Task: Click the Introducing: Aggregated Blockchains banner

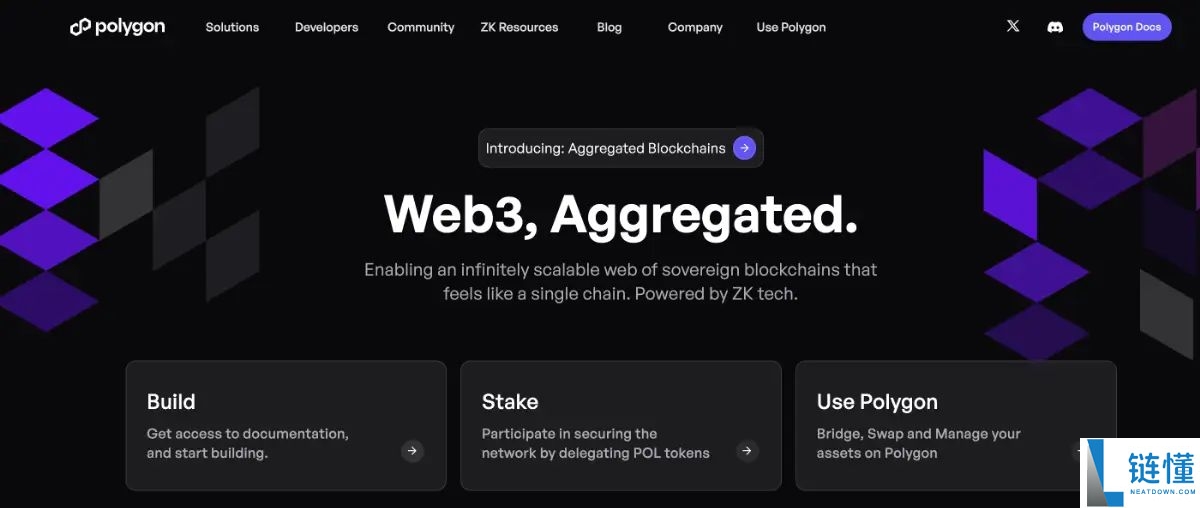Action: (x=606, y=148)
